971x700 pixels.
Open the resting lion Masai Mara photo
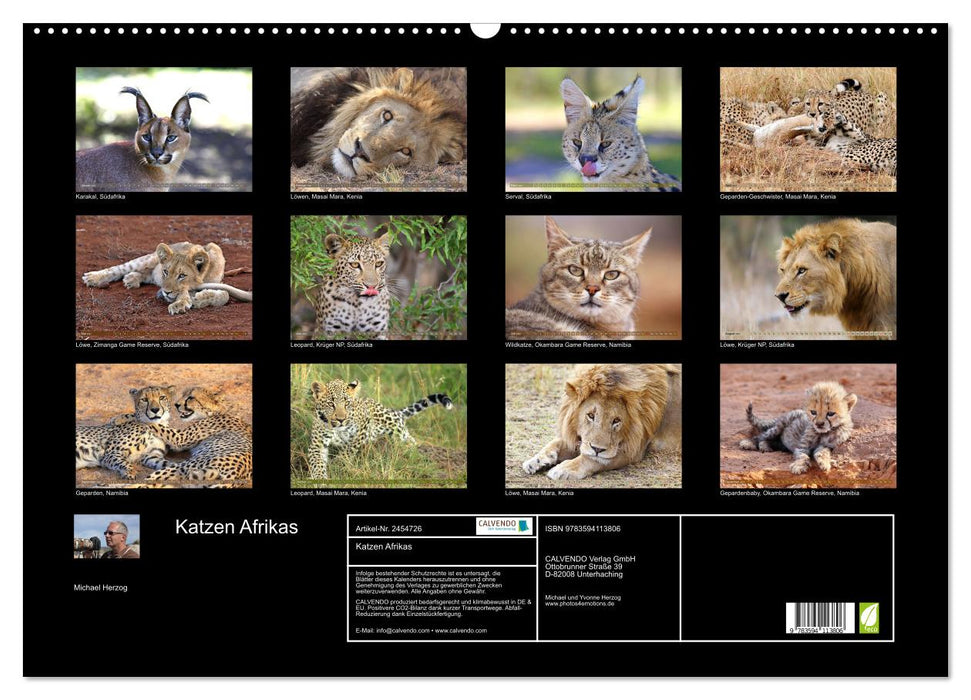pos(378,129)
